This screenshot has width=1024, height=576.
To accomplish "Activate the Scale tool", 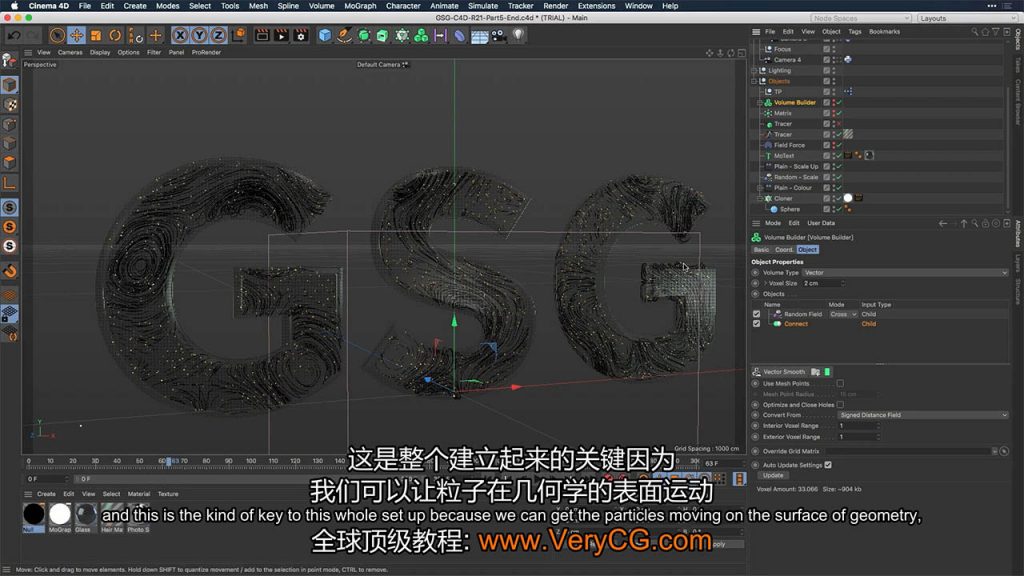I will (x=96, y=35).
